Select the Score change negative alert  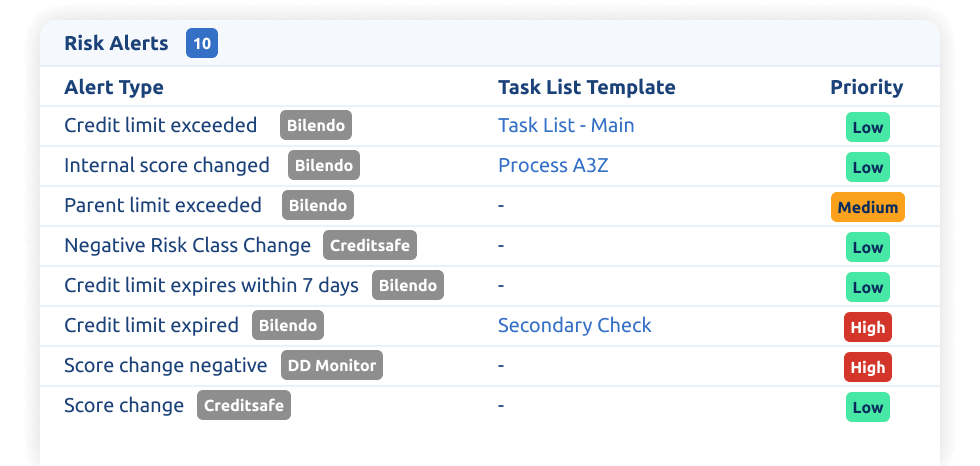click(x=165, y=366)
